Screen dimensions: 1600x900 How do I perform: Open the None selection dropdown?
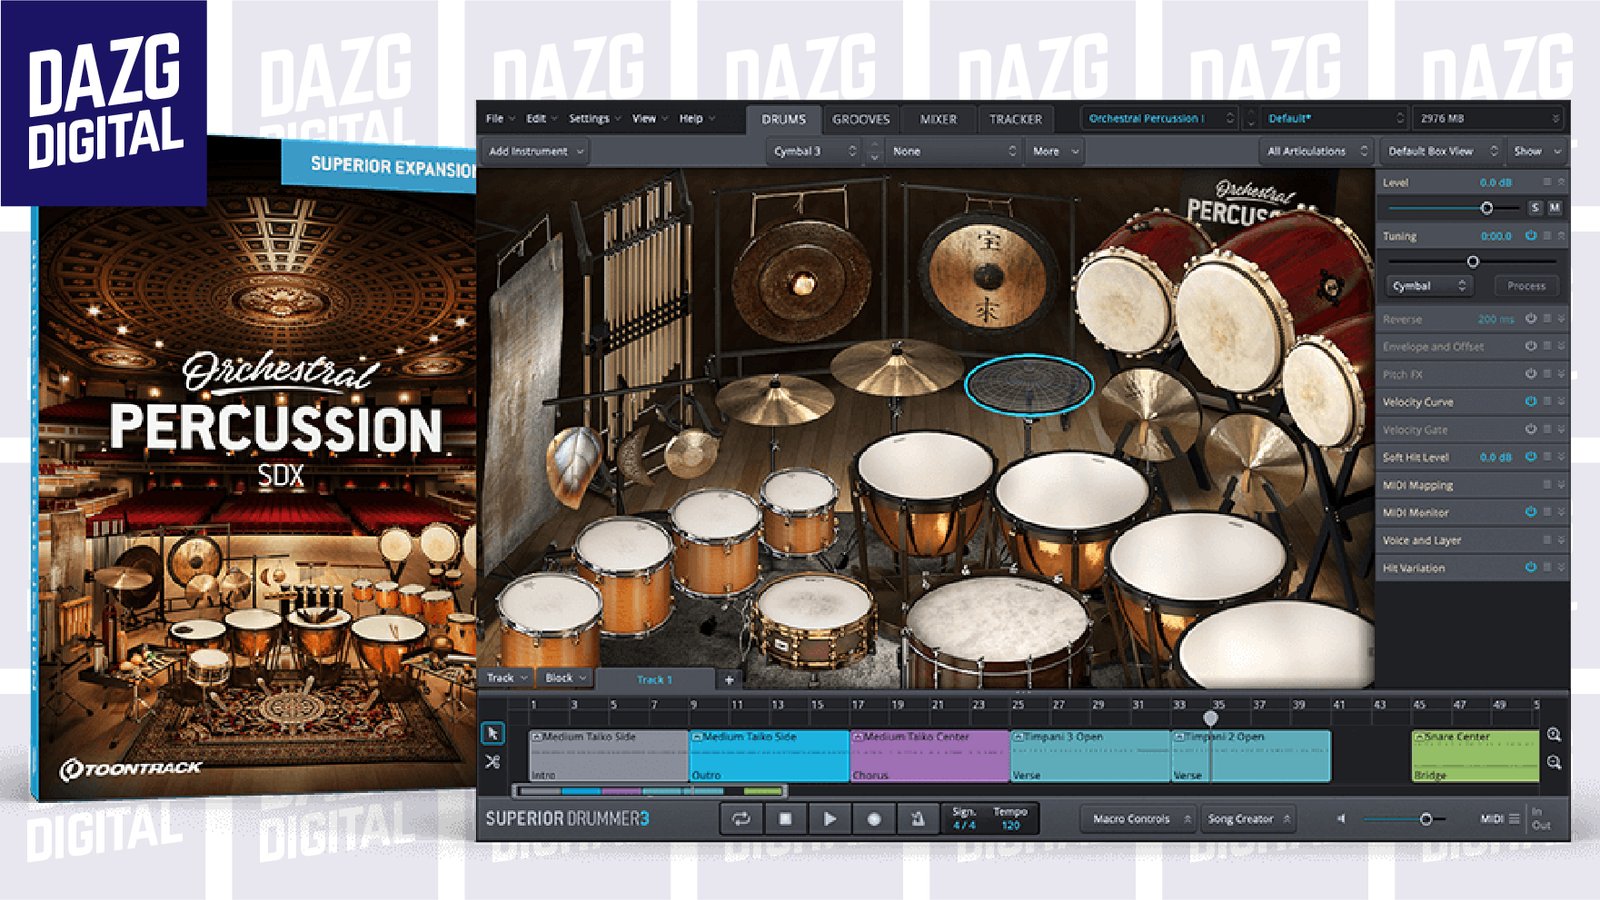click(x=954, y=151)
